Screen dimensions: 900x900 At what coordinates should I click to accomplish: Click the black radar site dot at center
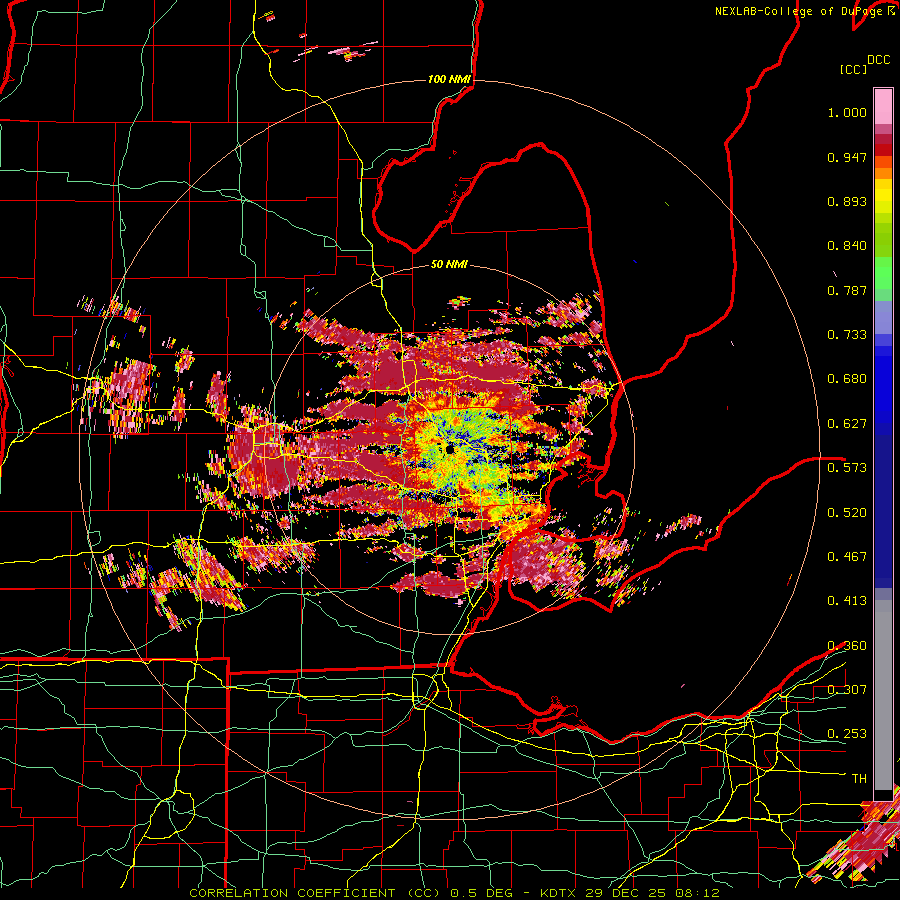pos(450,449)
